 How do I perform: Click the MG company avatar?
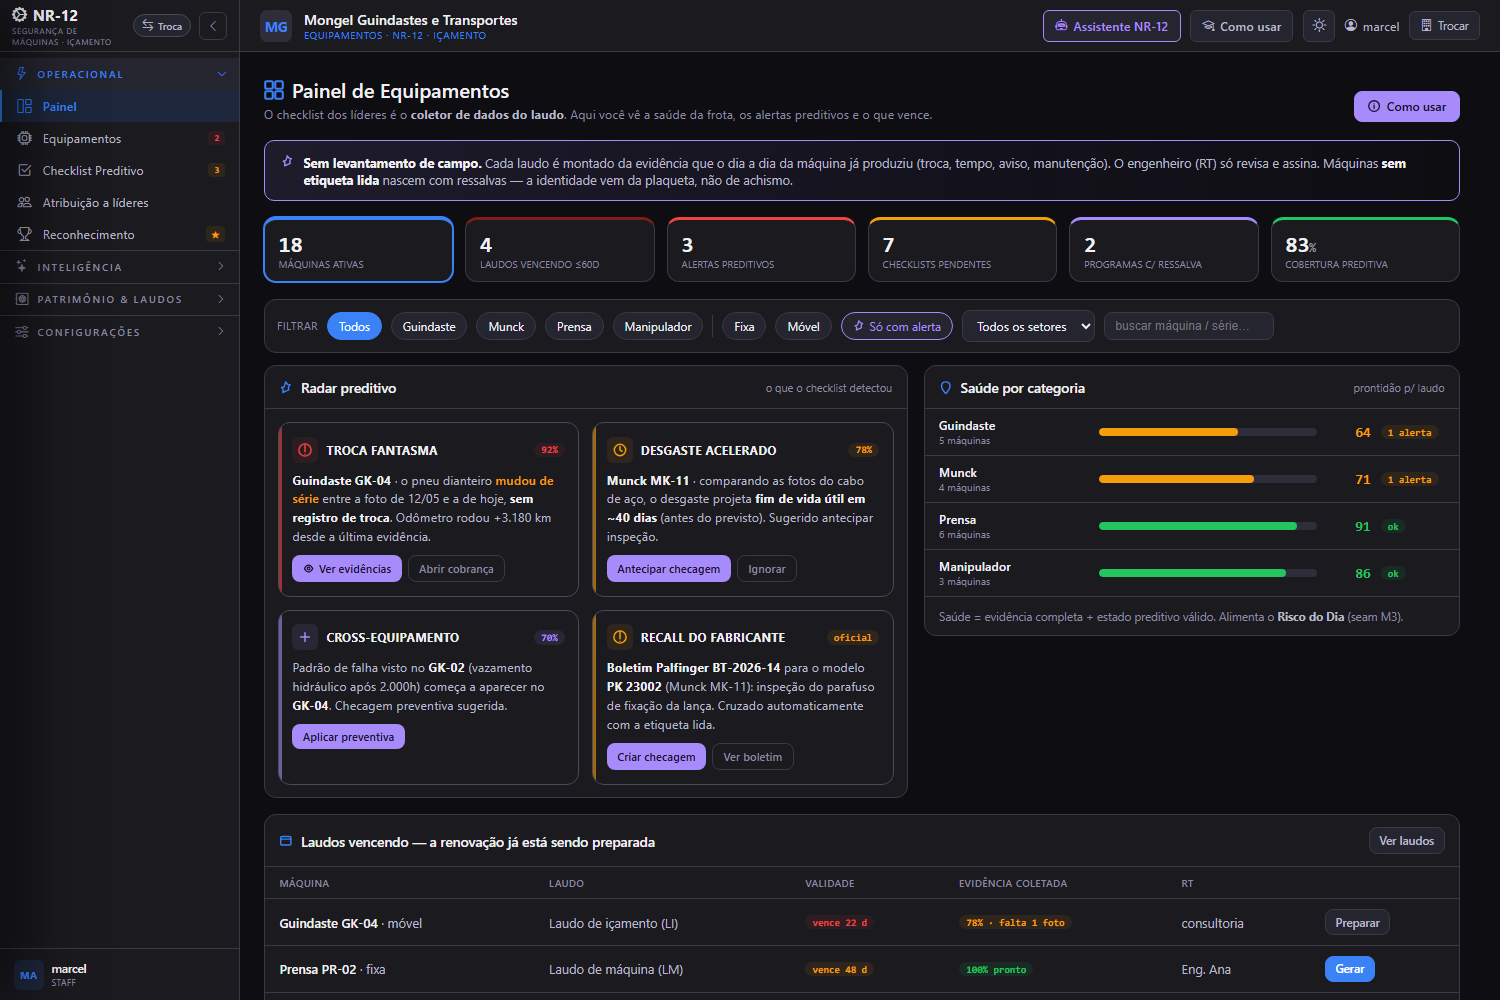[x=276, y=27]
